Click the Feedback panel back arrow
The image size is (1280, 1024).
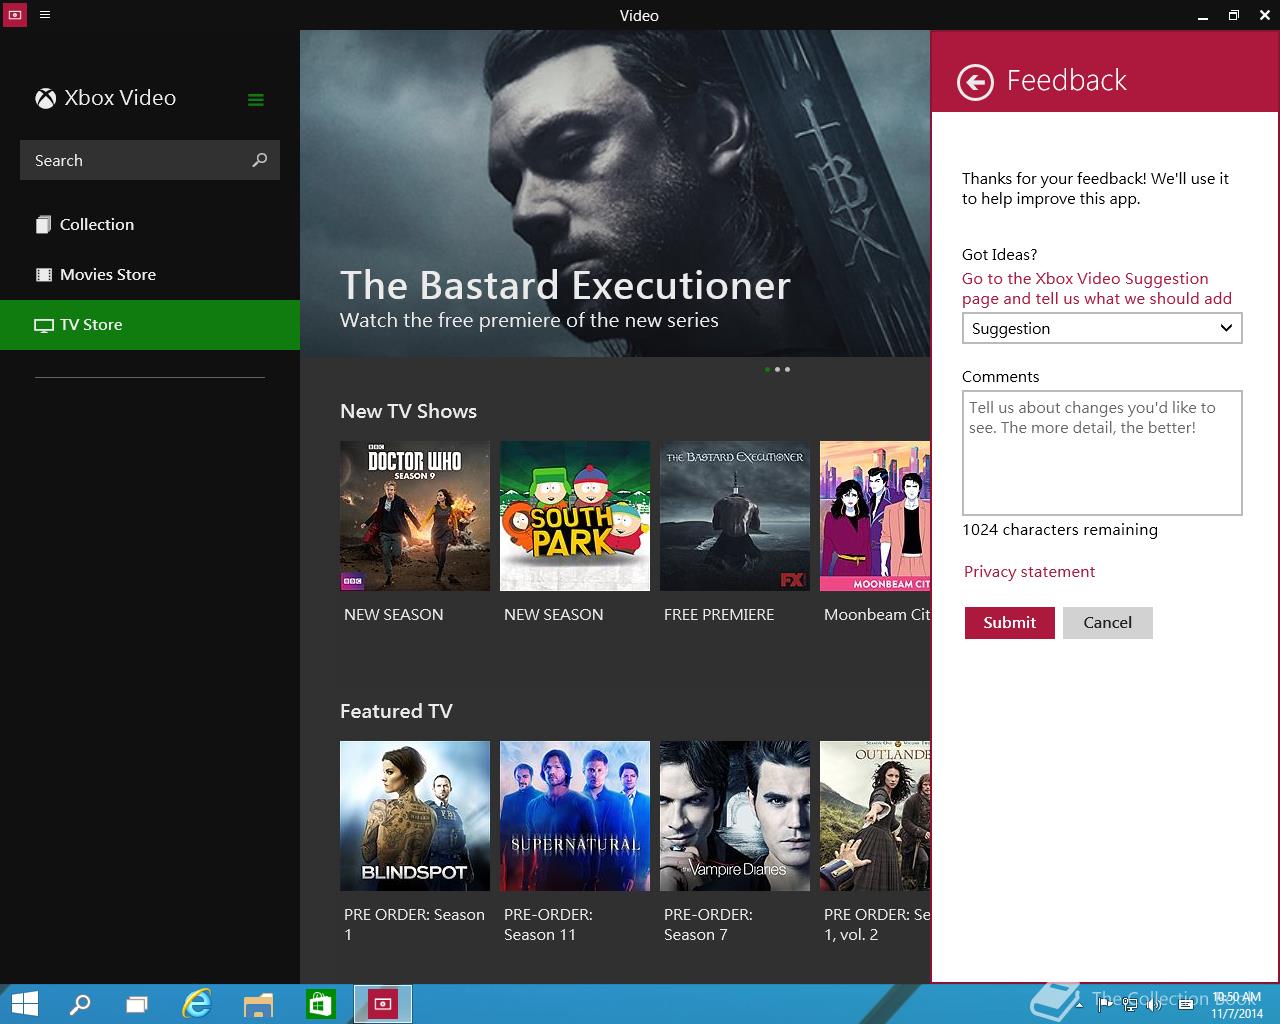click(975, 82)
